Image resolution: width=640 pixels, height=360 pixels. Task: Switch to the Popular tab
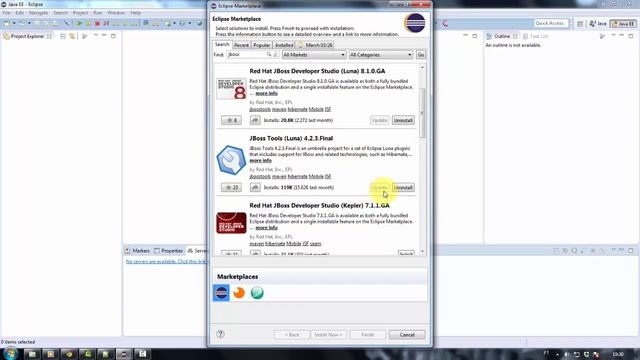click(x=262, y=45)
